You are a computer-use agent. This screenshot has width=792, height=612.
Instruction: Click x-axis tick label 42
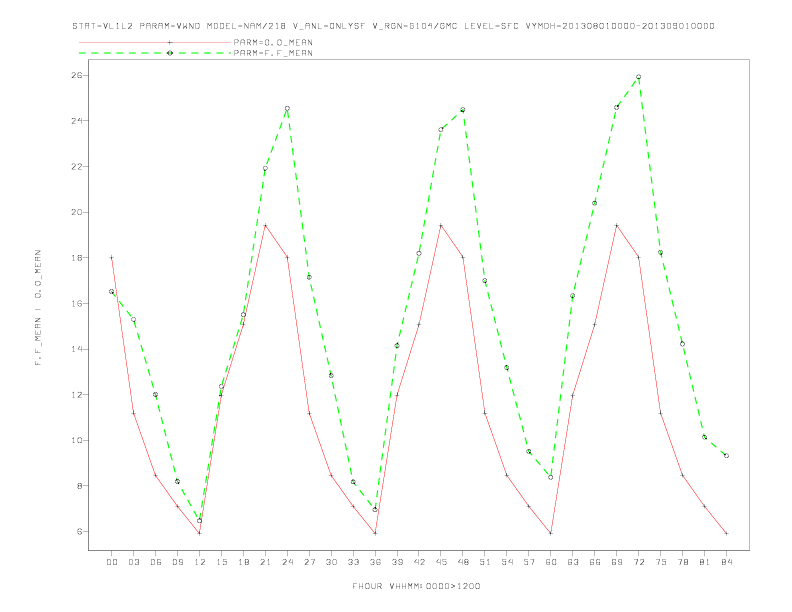click(x=419, y=562)
